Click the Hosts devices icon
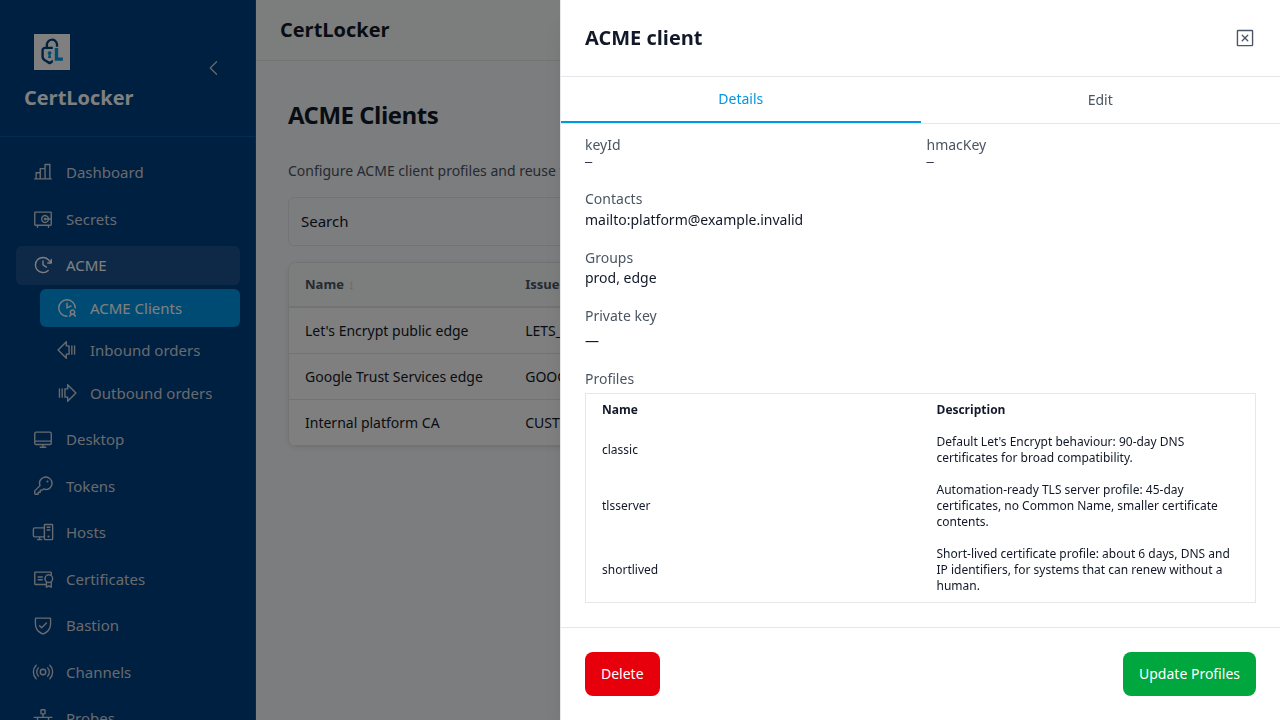Viewport: 1280px width, 720px height. 43,532
